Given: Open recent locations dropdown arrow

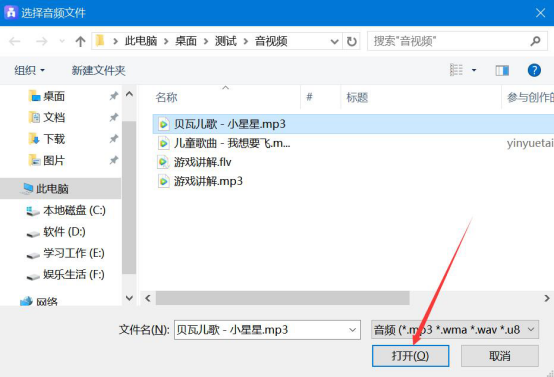Looking at the screenshot, I should pos(62,42).
